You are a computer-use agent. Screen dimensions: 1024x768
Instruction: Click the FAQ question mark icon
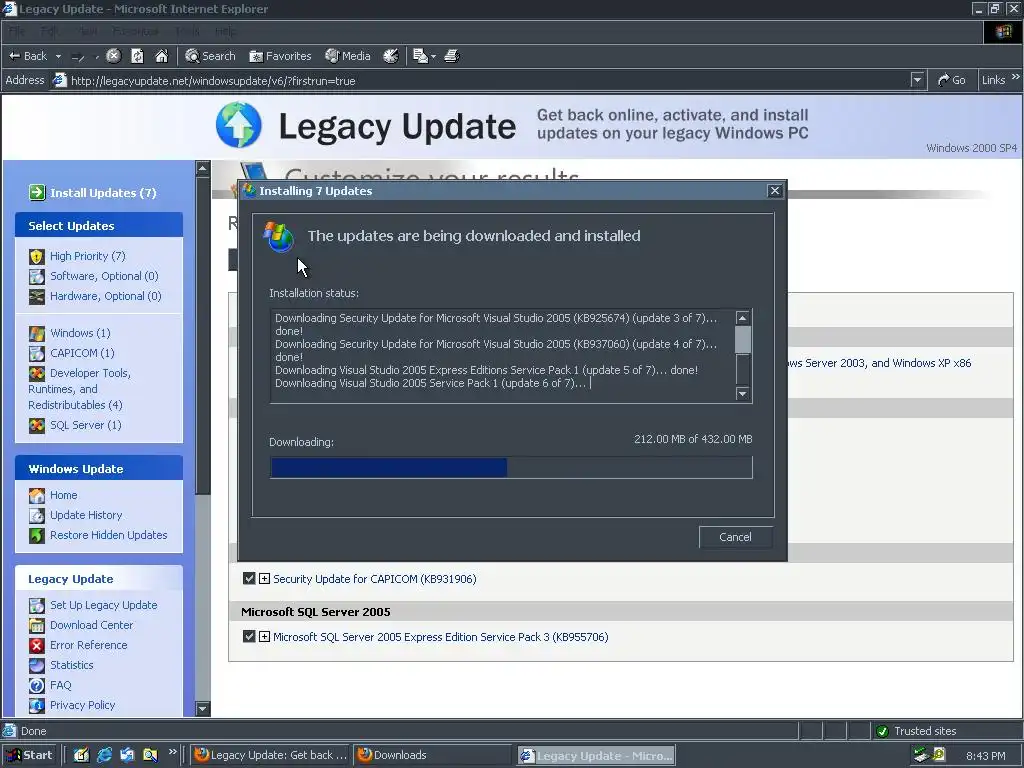point(37,685)
